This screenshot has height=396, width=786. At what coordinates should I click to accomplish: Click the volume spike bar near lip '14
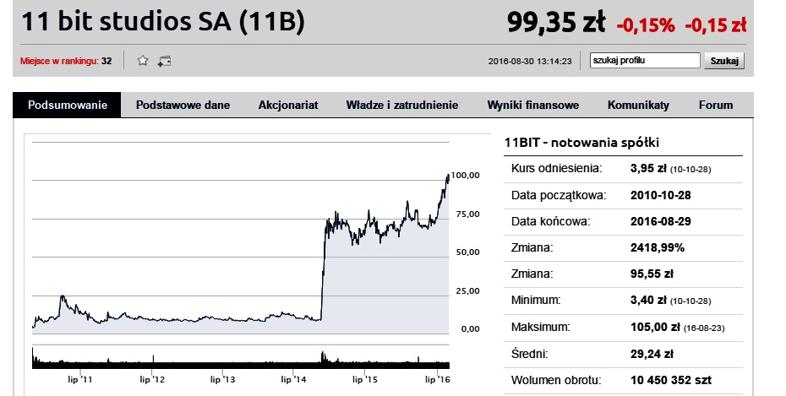pyautogui.click(x=323, y=357)
